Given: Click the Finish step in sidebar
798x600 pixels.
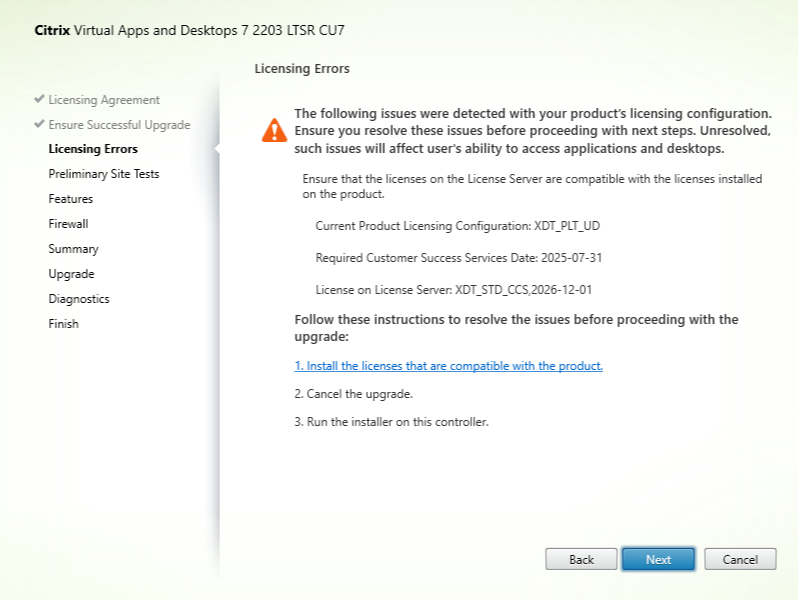Looking at the screenshot, I should [x=63, y=324].
